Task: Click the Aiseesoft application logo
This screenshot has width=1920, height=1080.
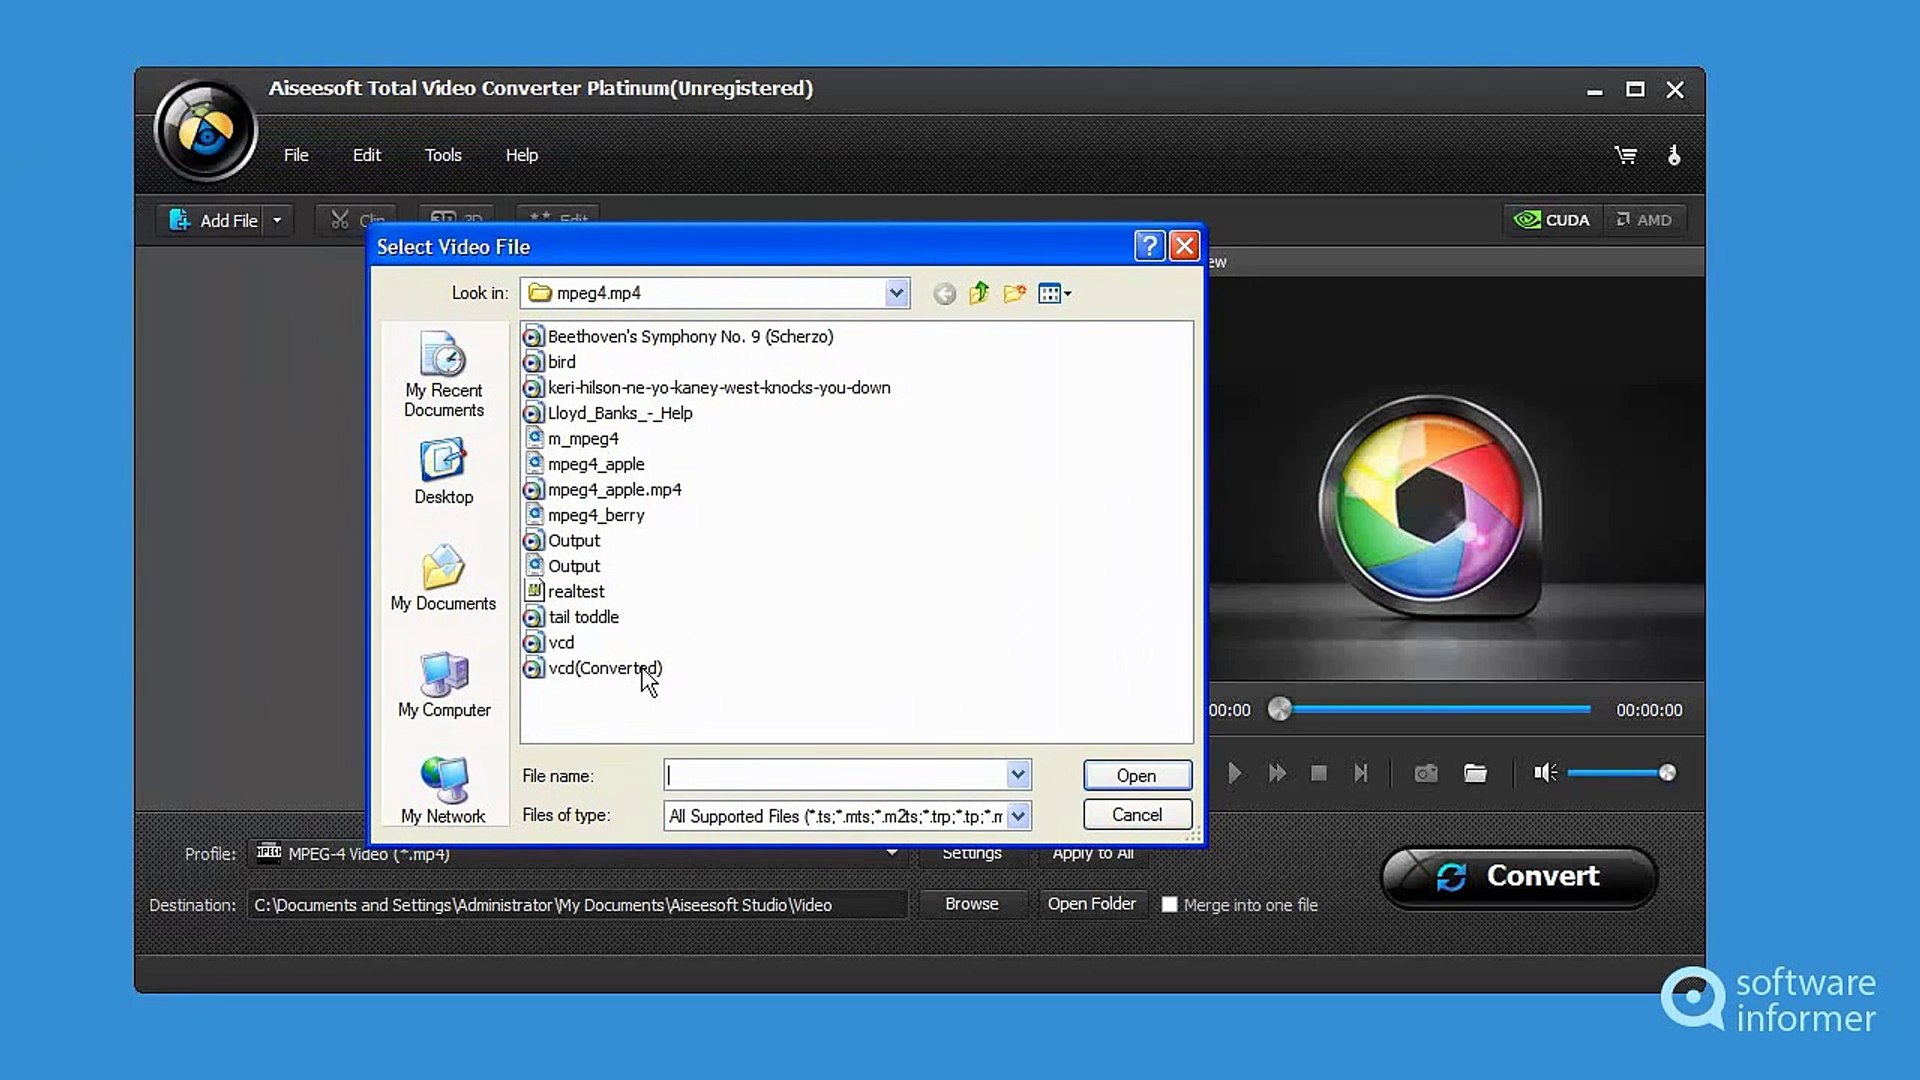Action: point(206,131)
